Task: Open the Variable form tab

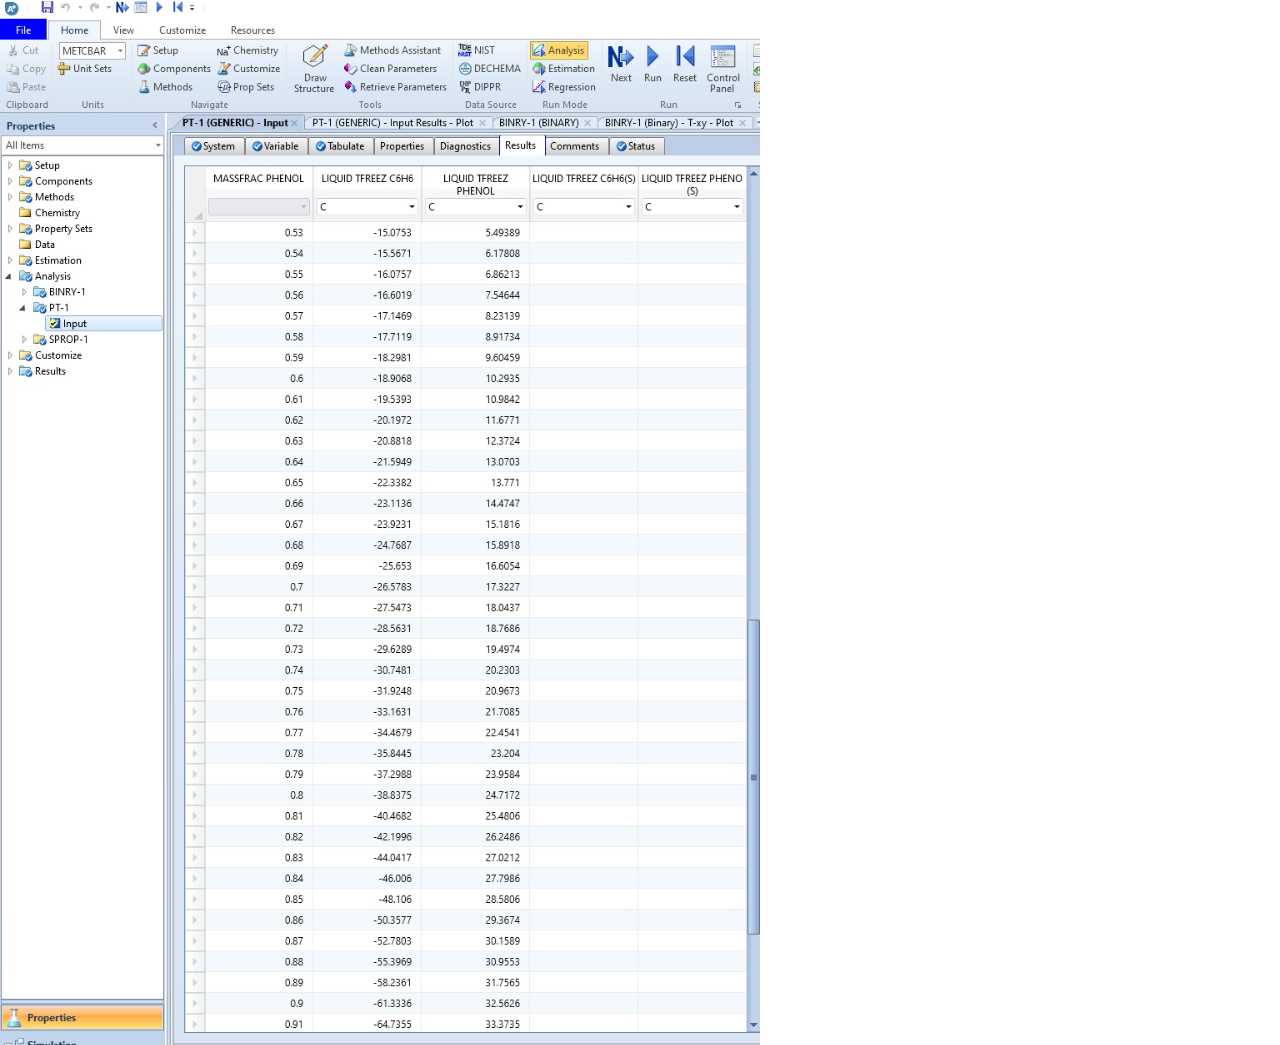Action: coord(275,146)
